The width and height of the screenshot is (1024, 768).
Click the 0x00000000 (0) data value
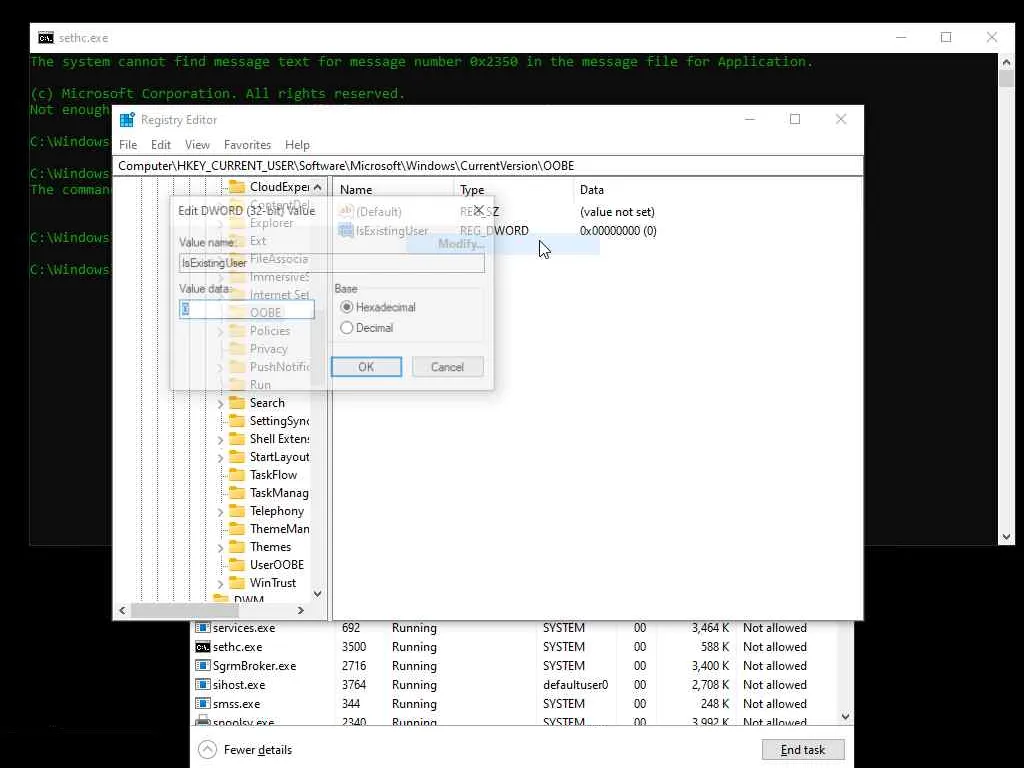pos(618,231)
